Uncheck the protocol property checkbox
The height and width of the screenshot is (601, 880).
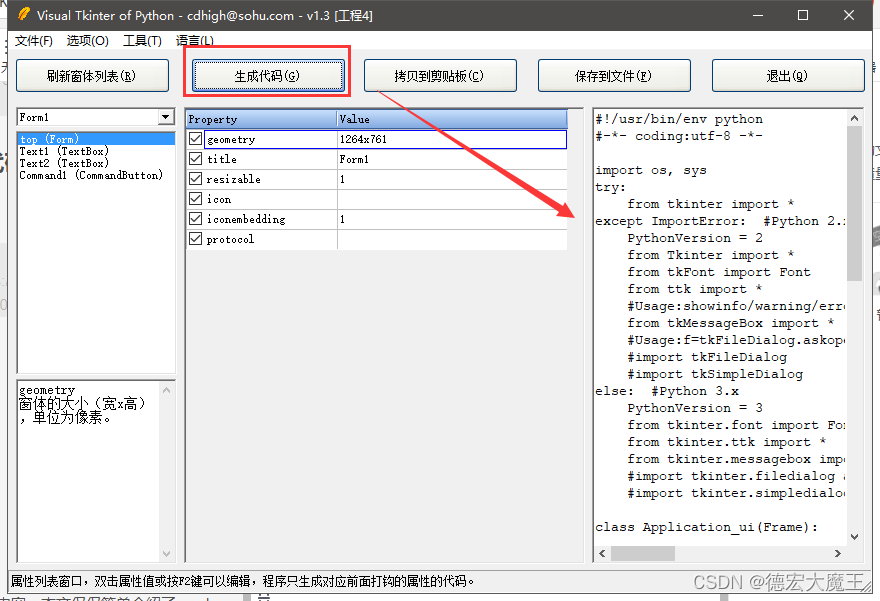click(195, 238)
